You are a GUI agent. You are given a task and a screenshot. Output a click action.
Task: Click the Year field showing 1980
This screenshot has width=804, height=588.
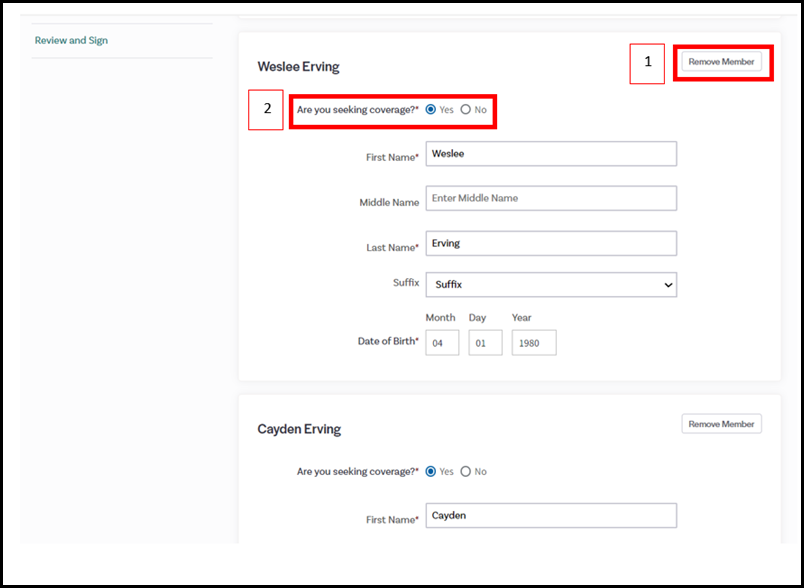pyautogui.click(x=534, y=343)
